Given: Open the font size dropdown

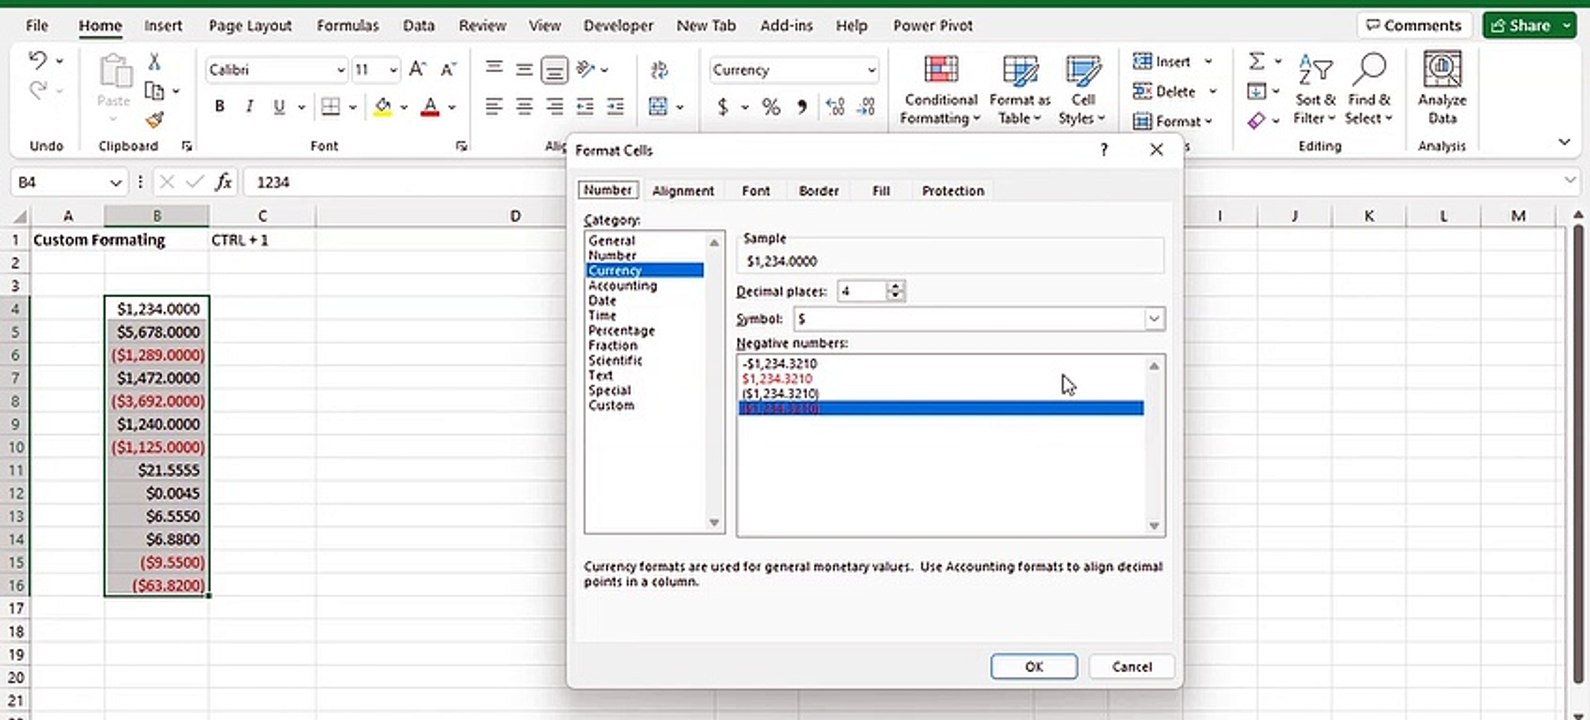Looking at the screenshot, I should pos(393,70).
